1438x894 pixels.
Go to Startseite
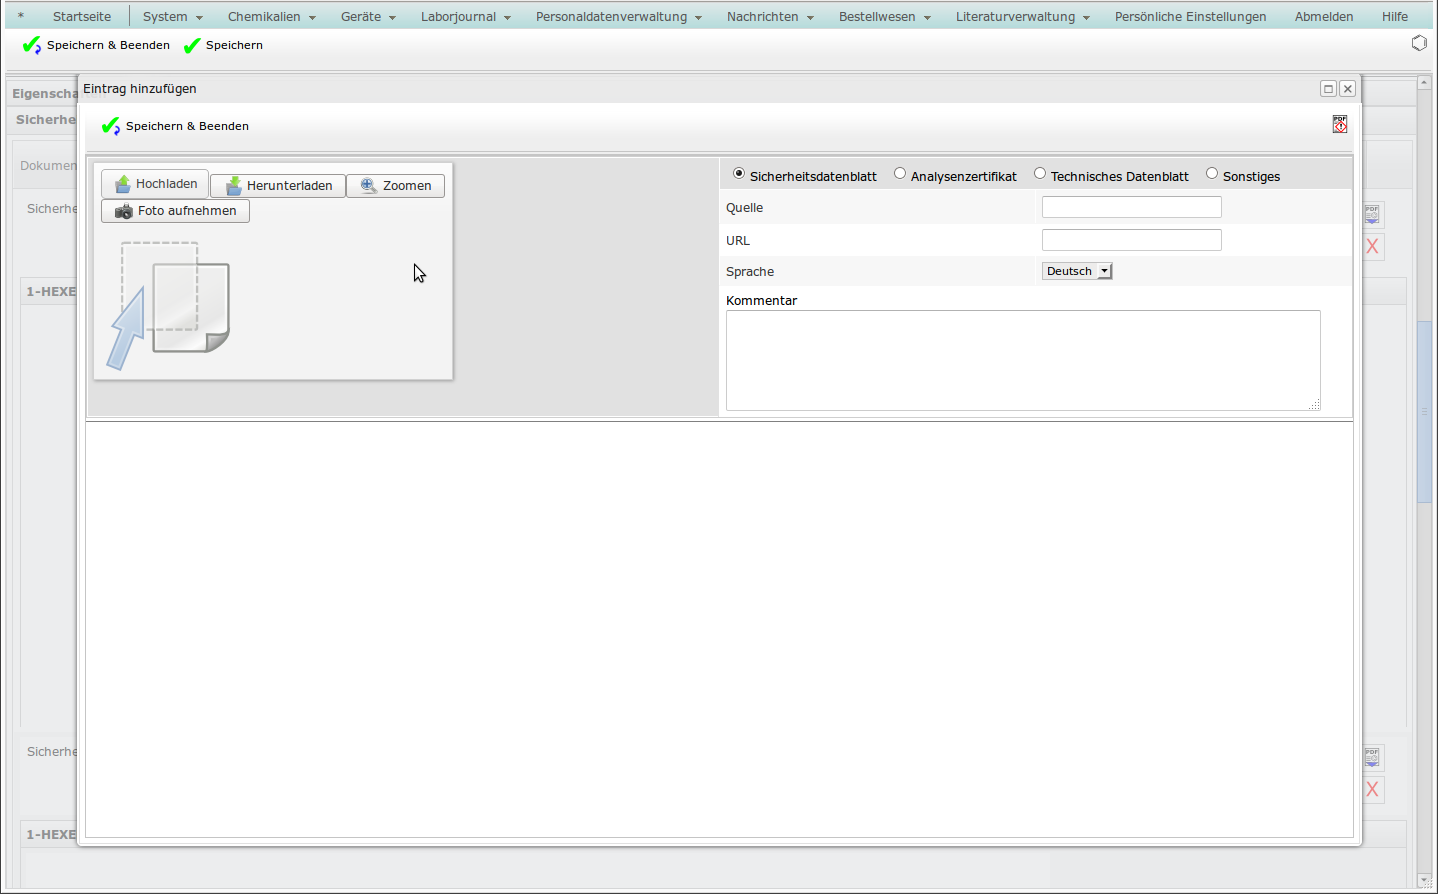[x=82, y=17]
